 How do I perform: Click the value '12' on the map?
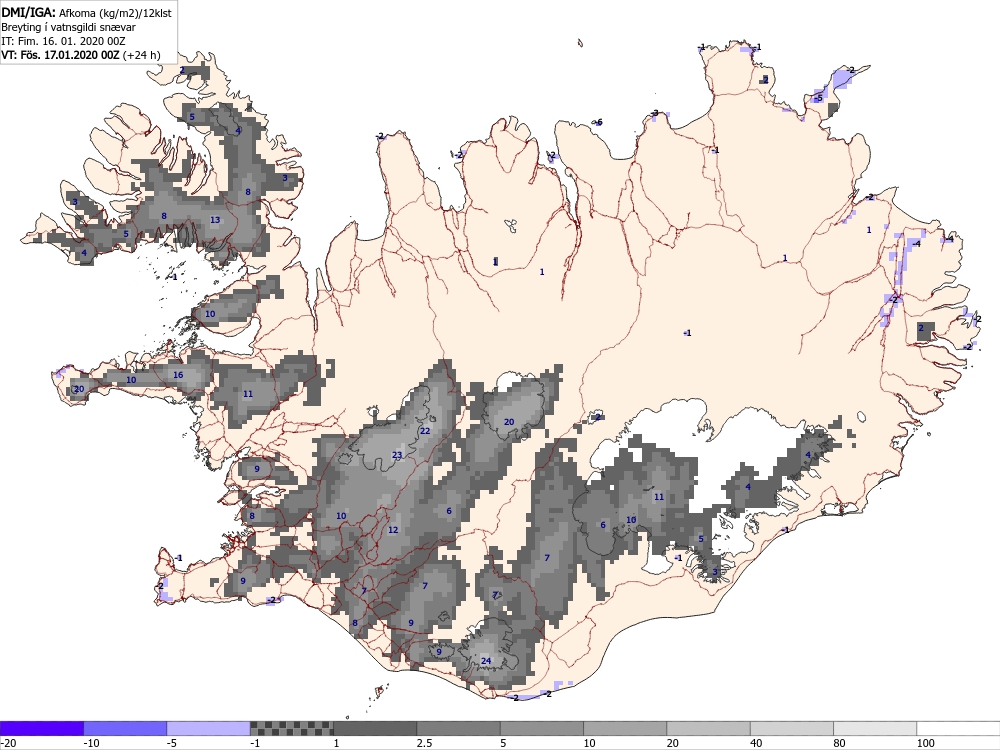coord(393,530)
